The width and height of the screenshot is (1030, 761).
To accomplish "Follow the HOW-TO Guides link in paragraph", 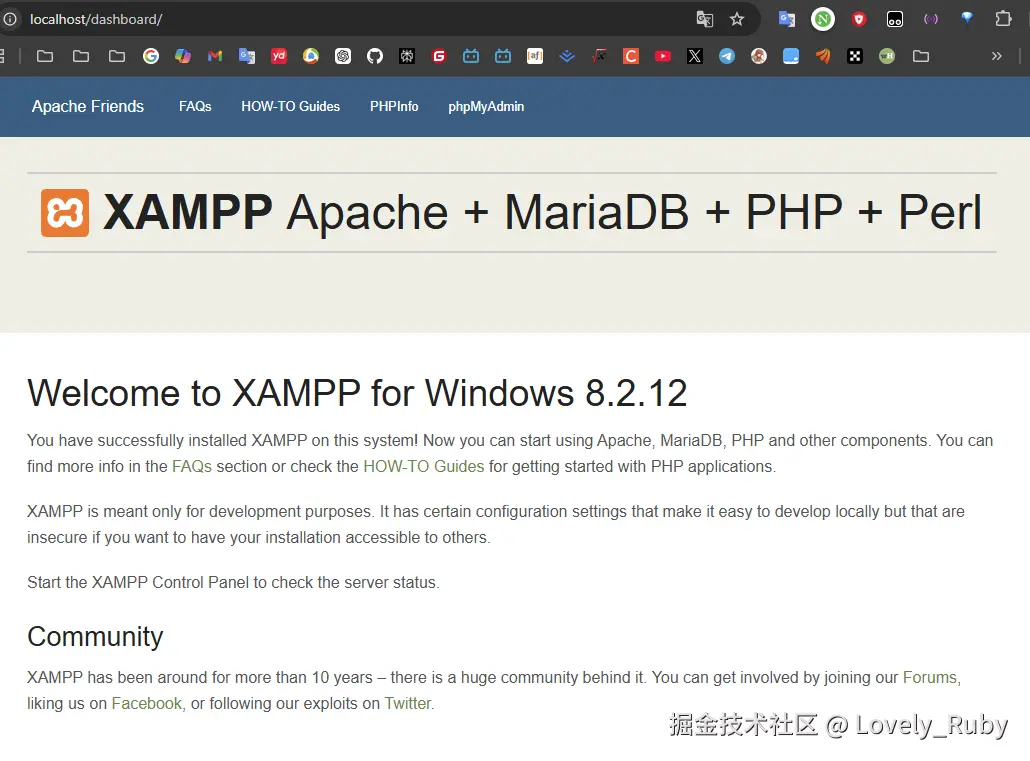I will click(x=424, y=467).
